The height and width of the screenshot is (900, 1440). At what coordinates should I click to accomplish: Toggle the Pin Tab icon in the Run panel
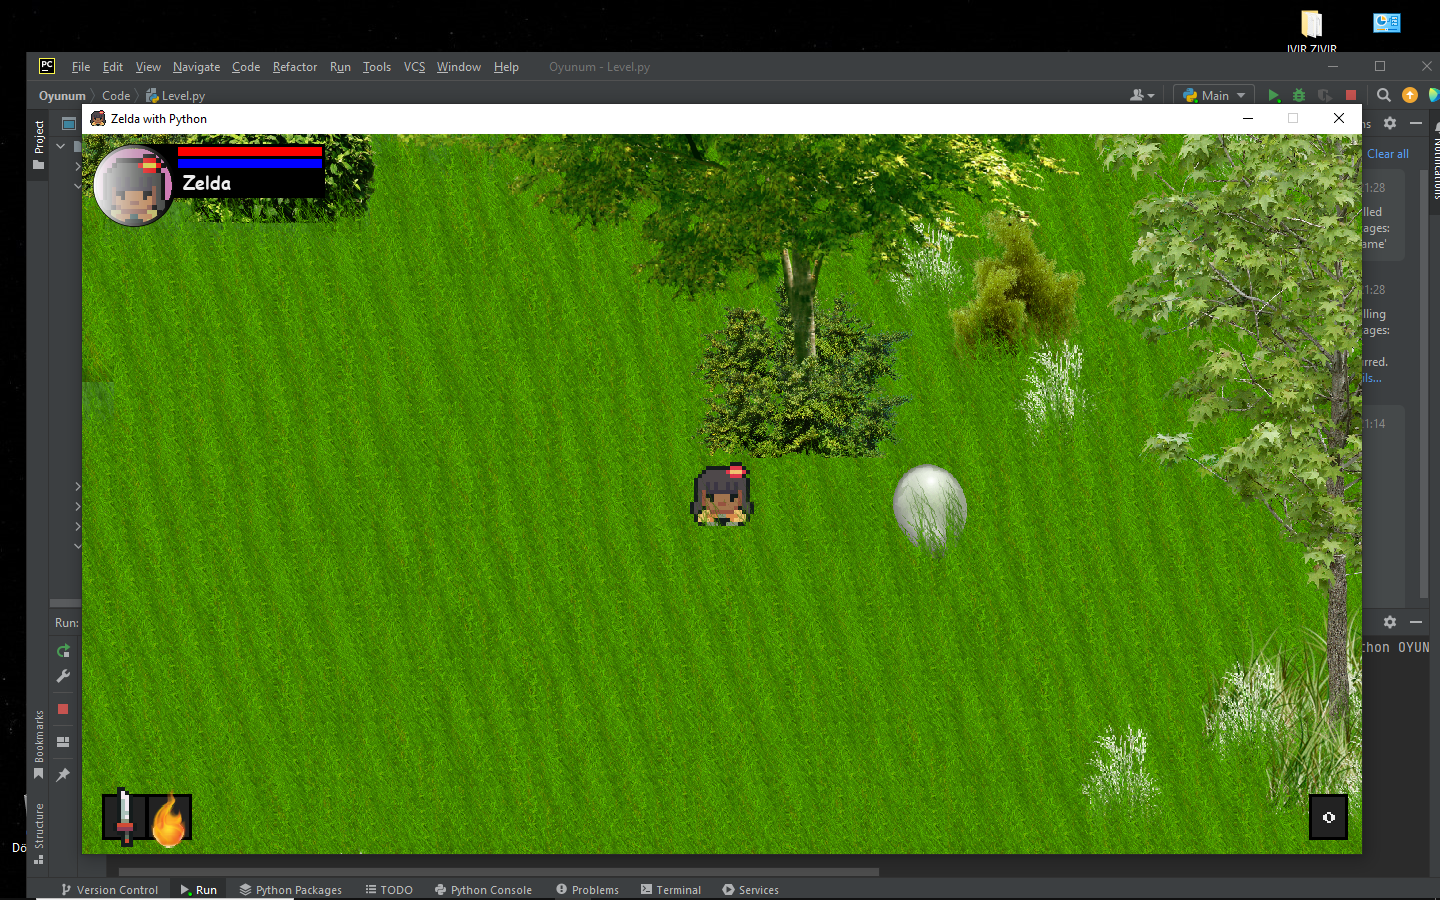click(x=63, y=775)
